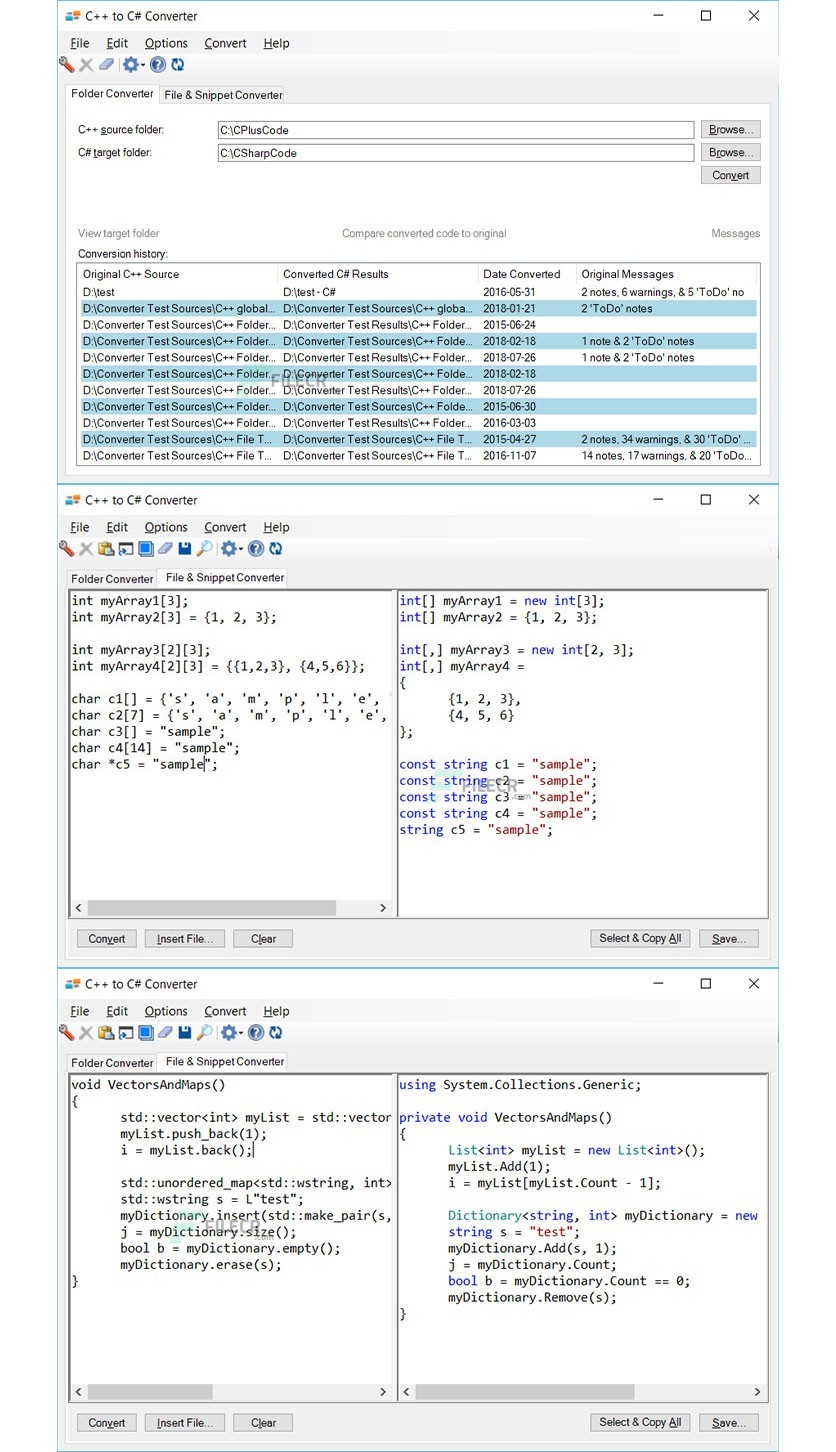Click eraser Clear icon in middle window toolbar
Viewport: 836px width, 1452px height.
coord(165,549)
